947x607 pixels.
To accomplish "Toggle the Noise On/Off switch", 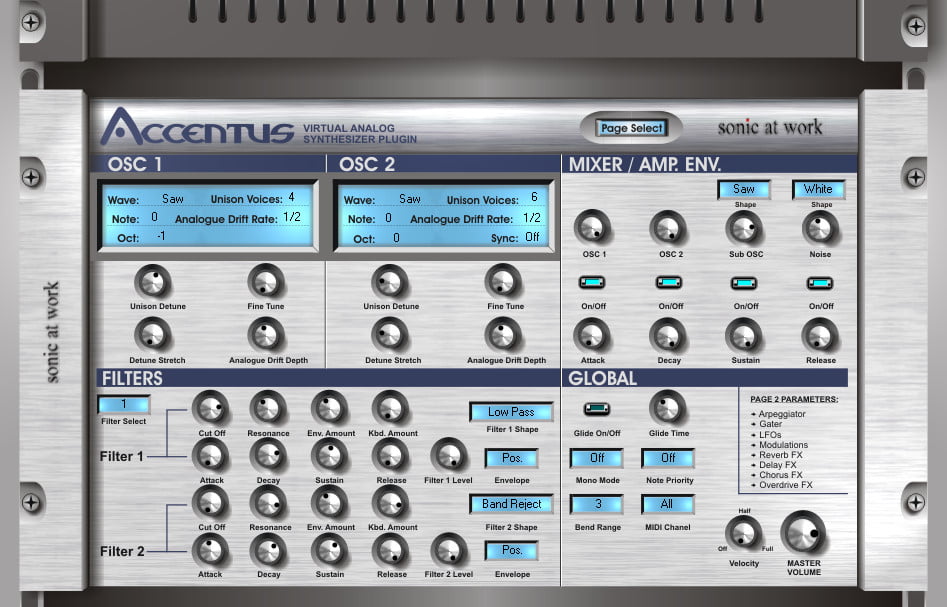I will [819, 283].
